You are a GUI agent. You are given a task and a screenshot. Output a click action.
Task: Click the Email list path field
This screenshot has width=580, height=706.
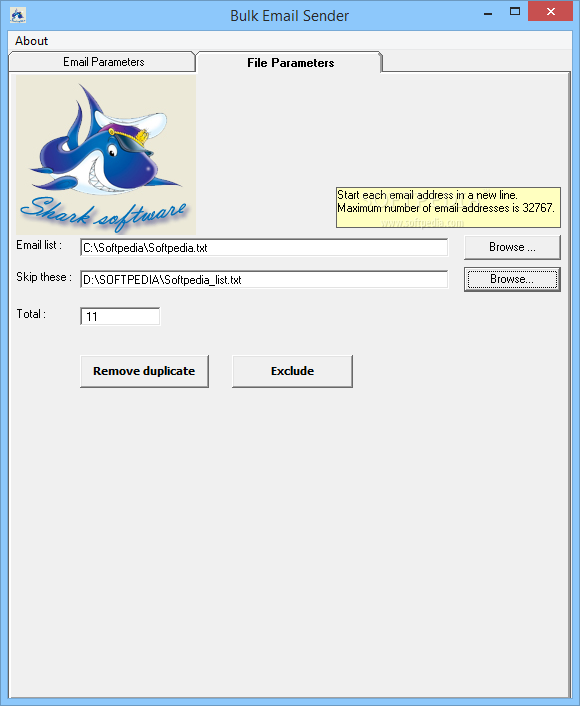coord(264,248)
